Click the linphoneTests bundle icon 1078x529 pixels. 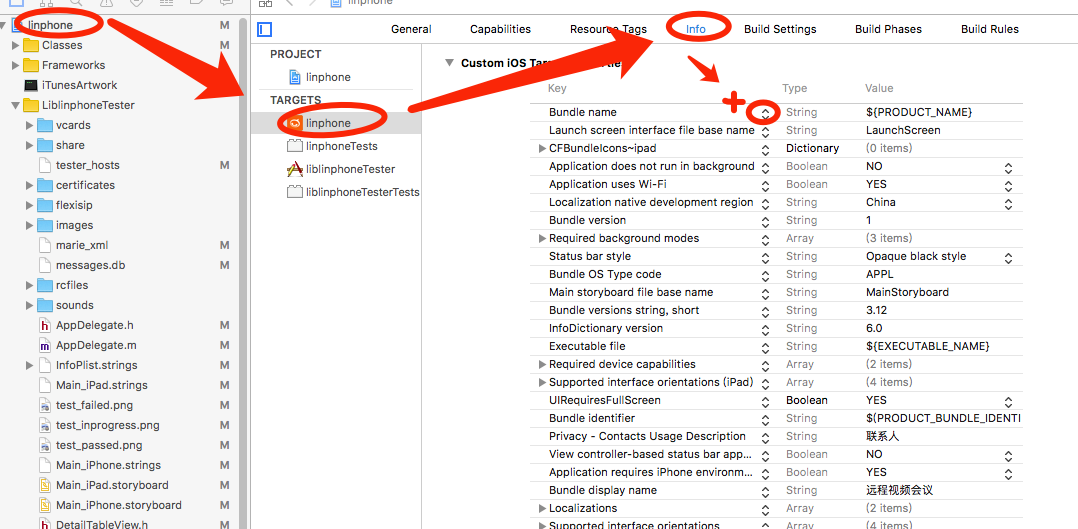pos(295,146)
